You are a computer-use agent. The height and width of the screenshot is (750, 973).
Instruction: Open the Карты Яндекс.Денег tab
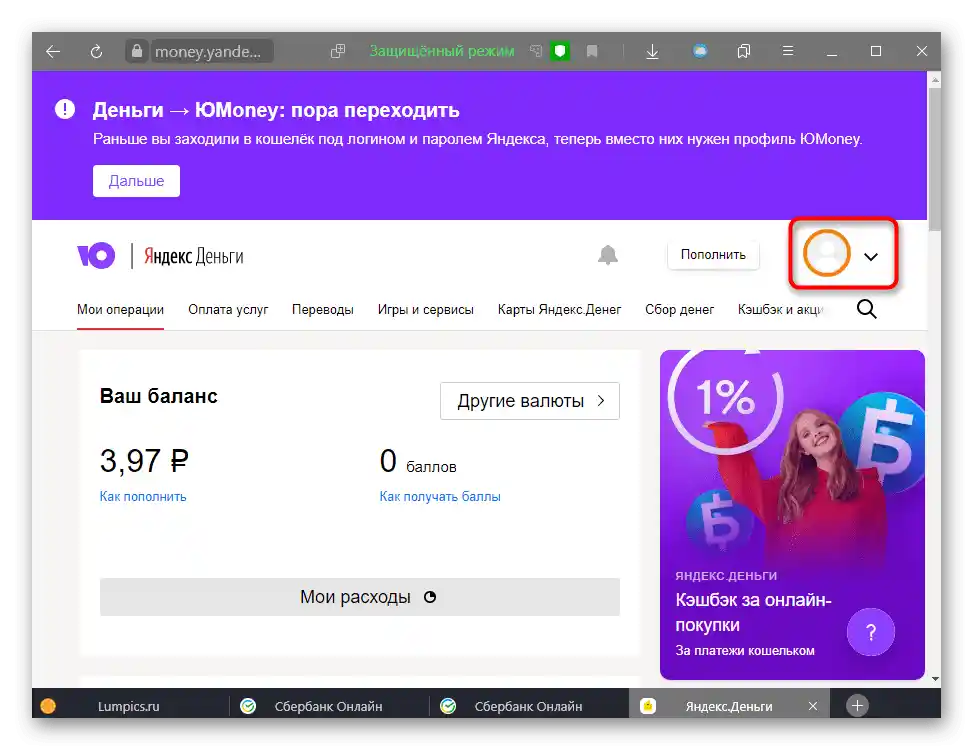559,310
